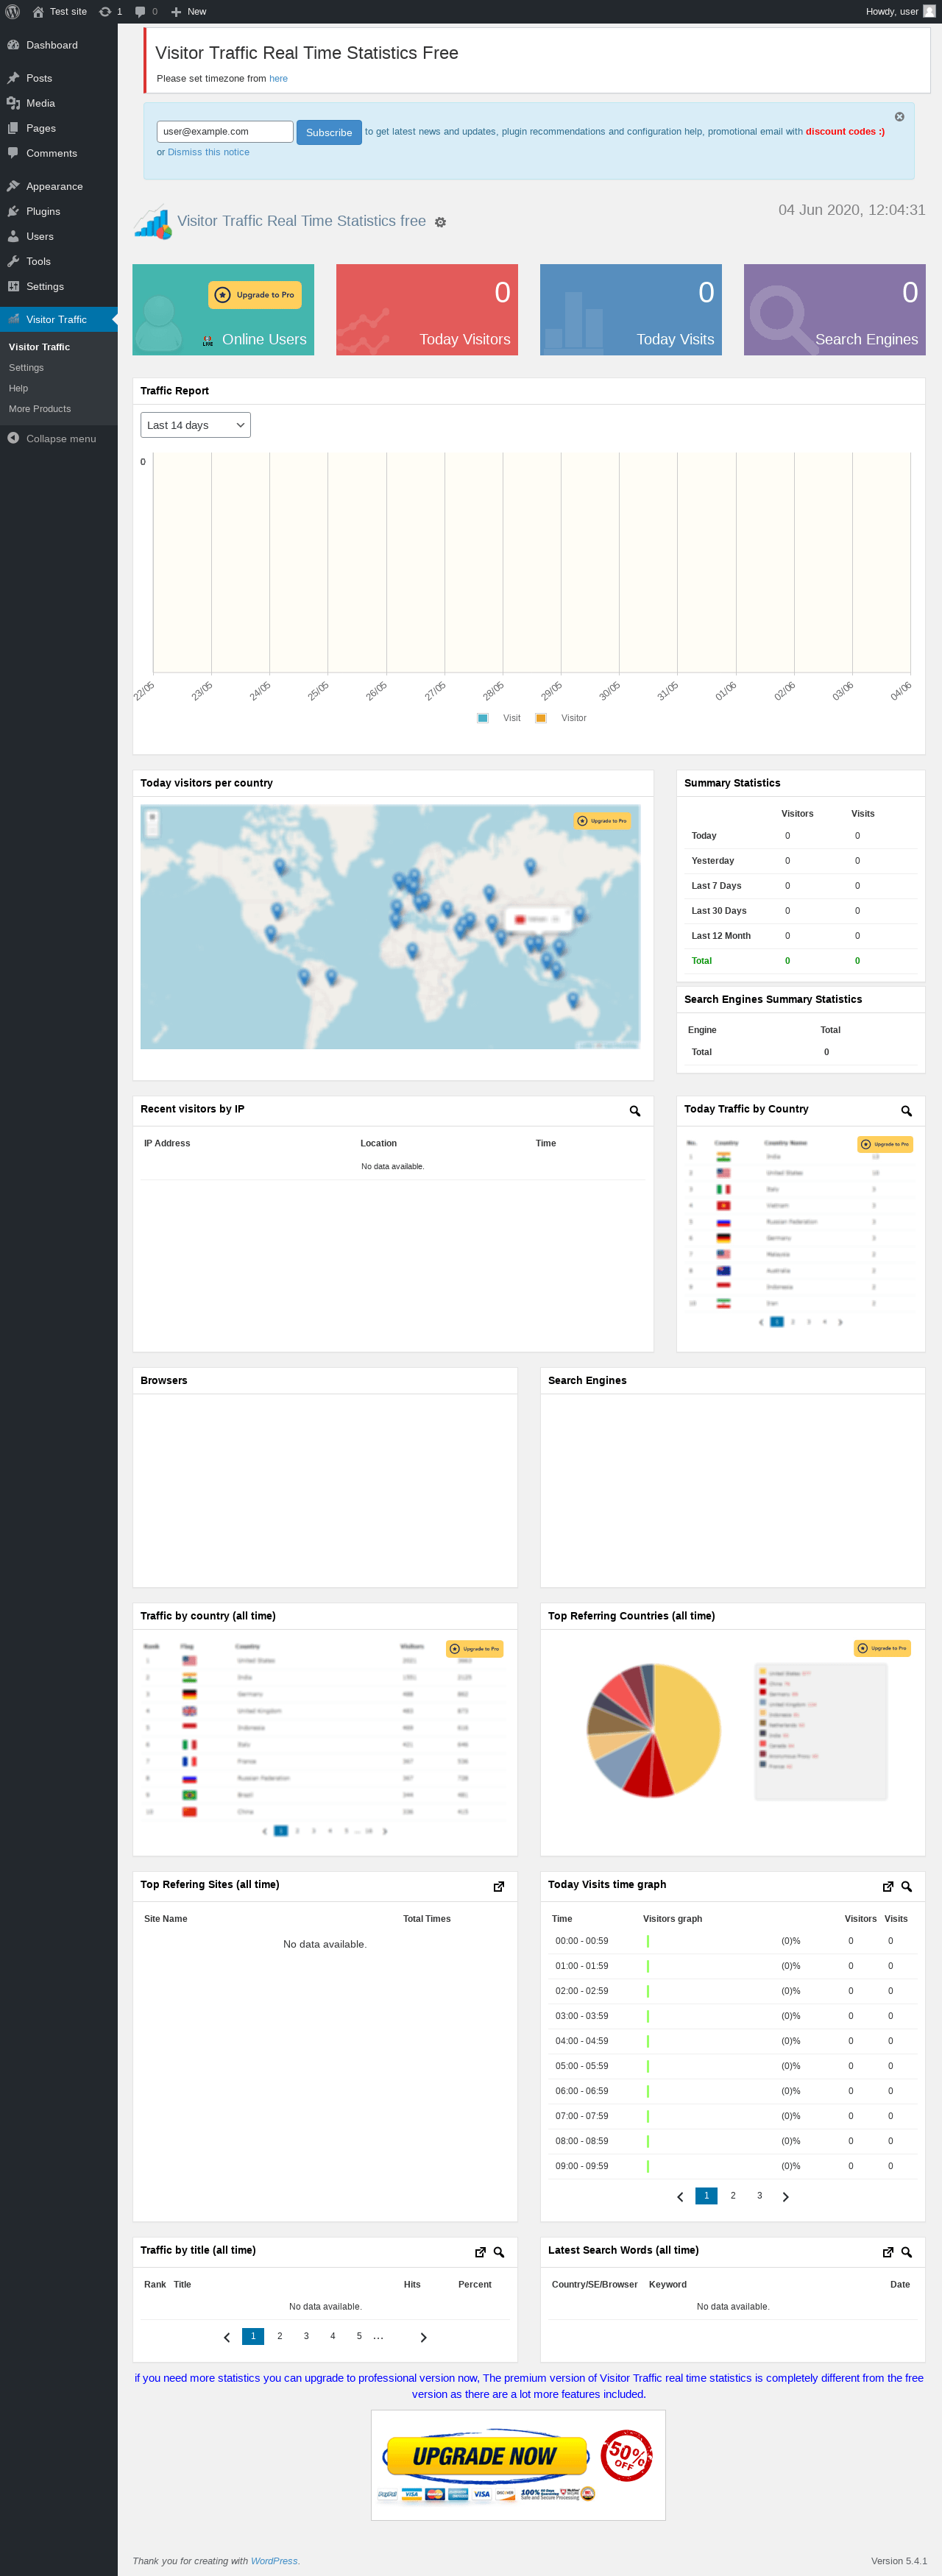The height and width of the screenshot is (2576, 942).
Task: Select Last 30 Days summary row
Action: [x=801, y=910]
